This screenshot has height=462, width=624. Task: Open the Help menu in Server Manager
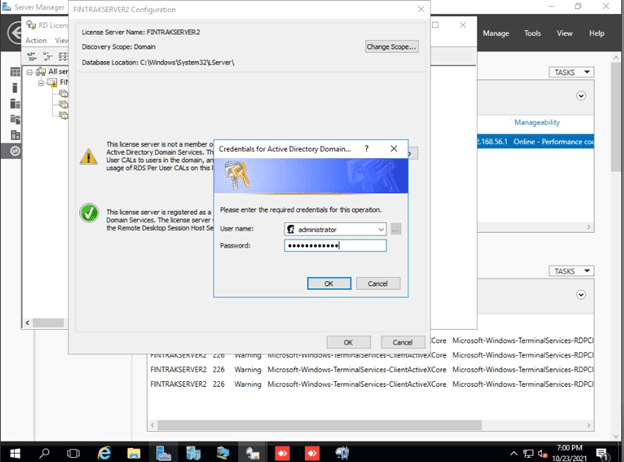[597, 33]
